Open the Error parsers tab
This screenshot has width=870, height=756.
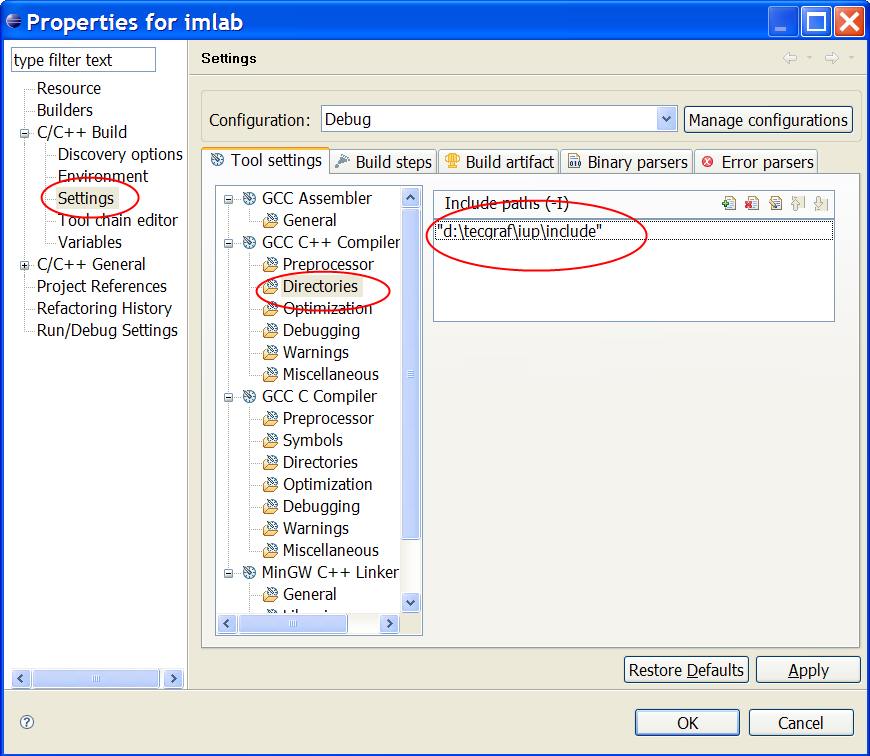click(757, 162)
